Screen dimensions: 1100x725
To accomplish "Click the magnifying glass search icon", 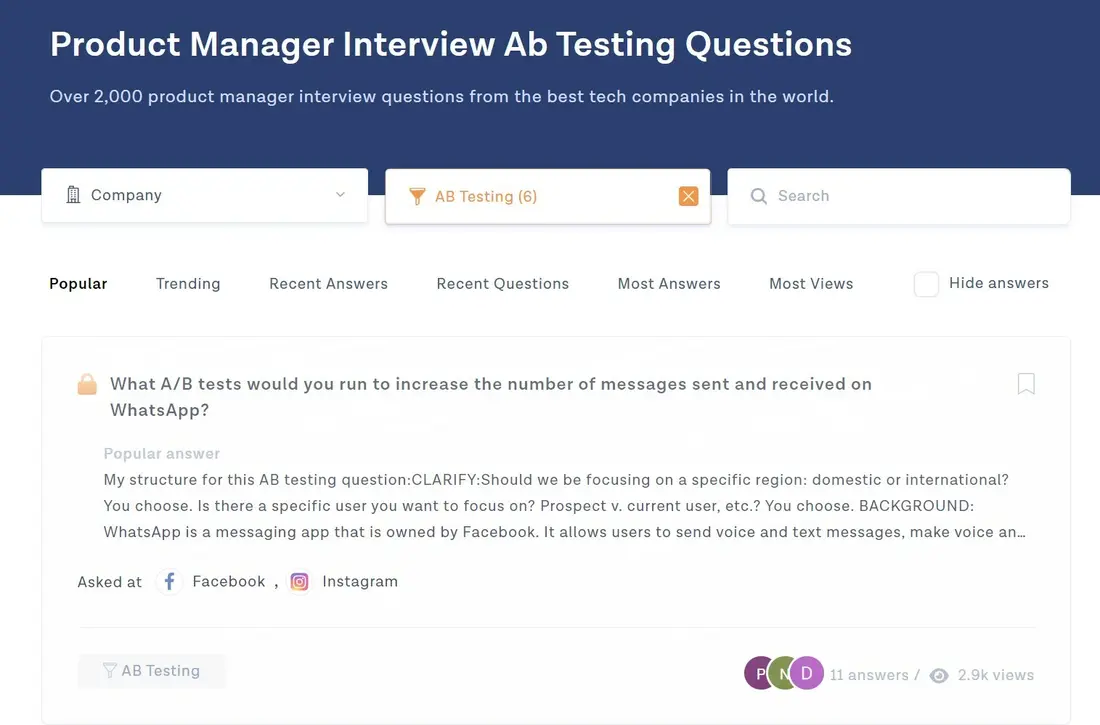I will [x=758, y=196].
